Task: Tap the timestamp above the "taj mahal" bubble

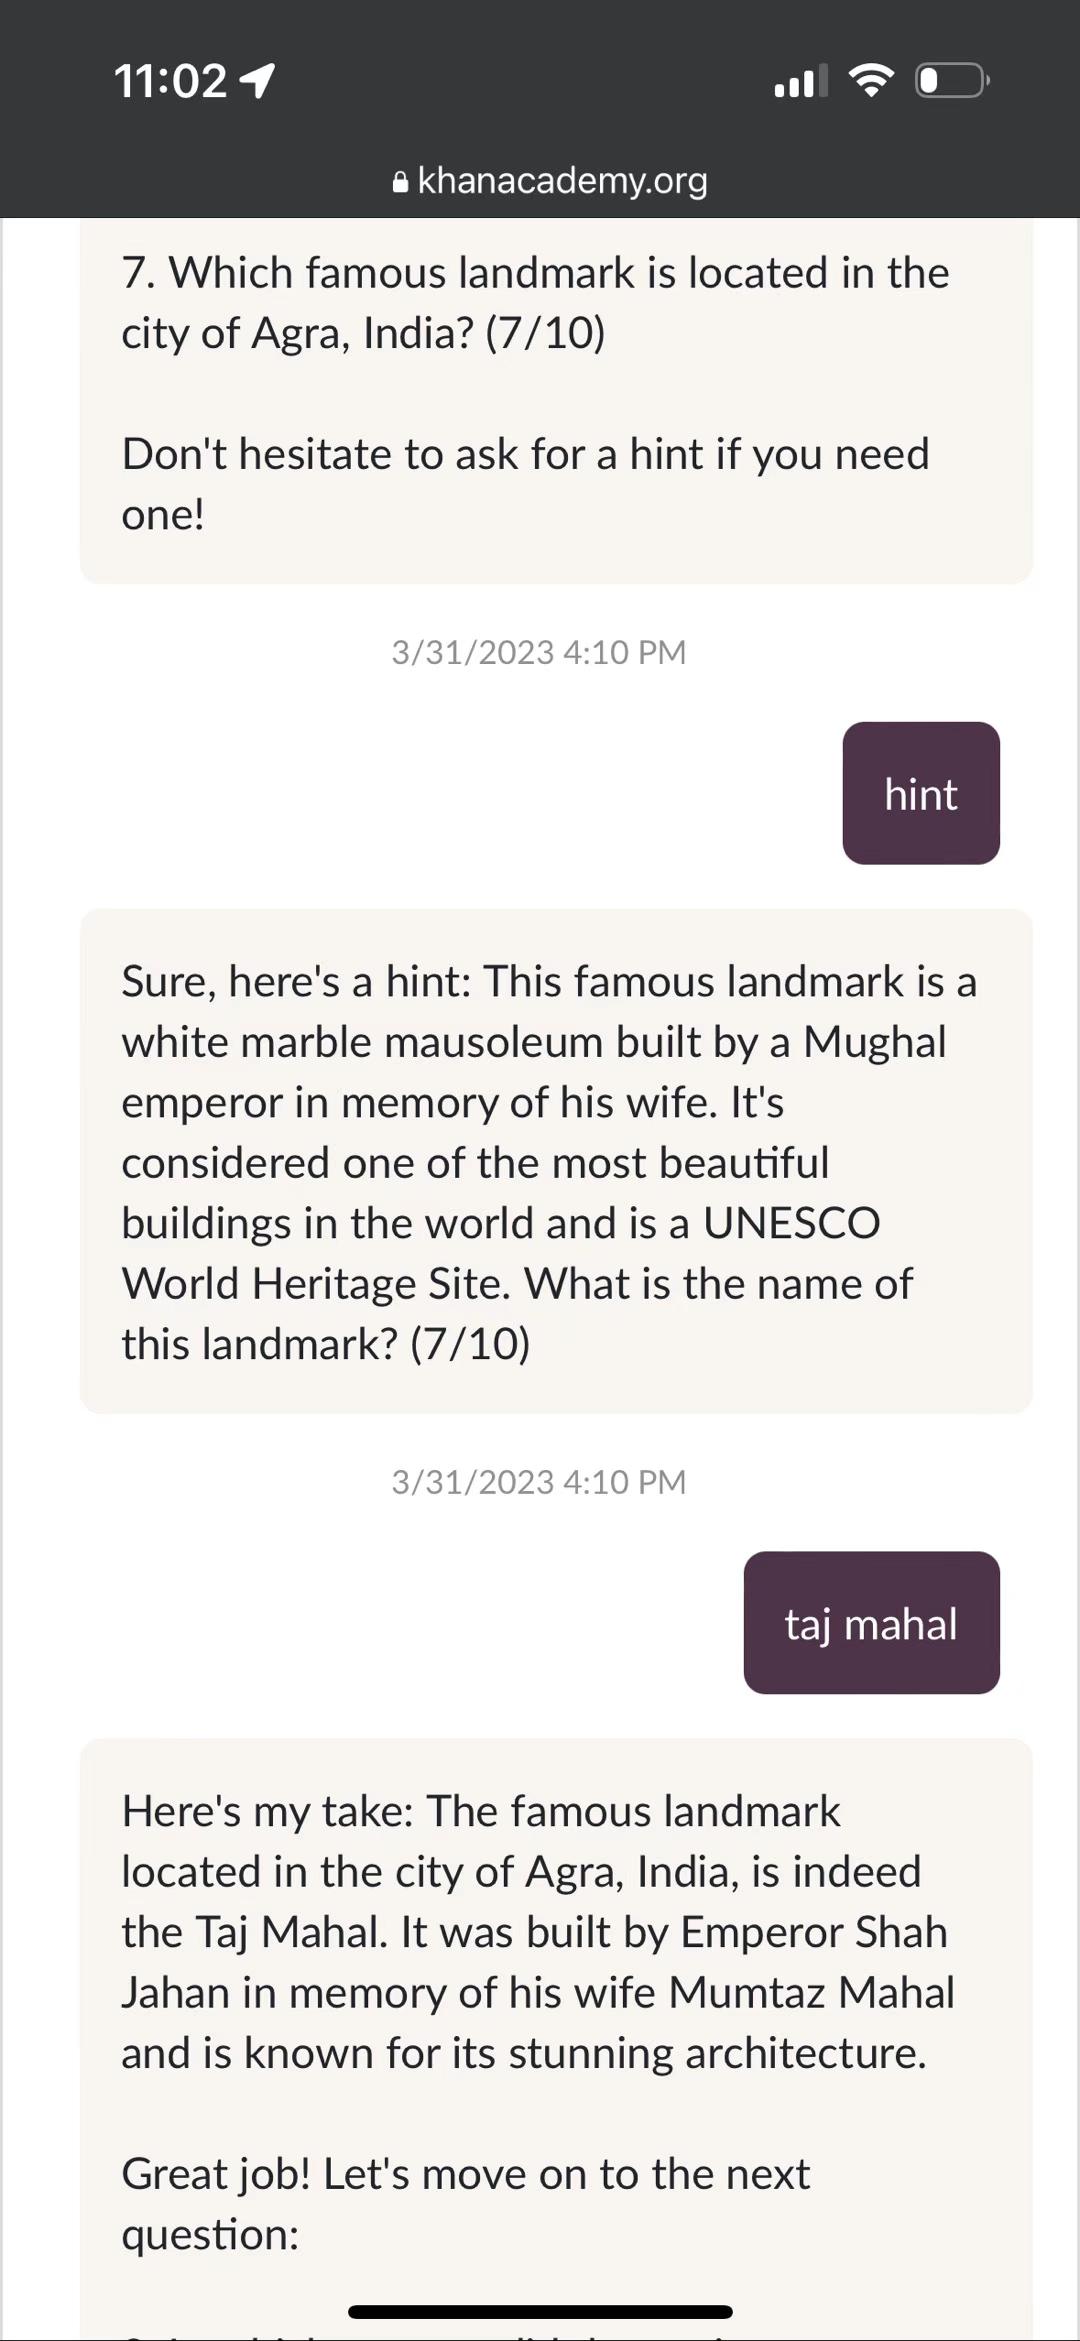Action: pos(538,1482)
